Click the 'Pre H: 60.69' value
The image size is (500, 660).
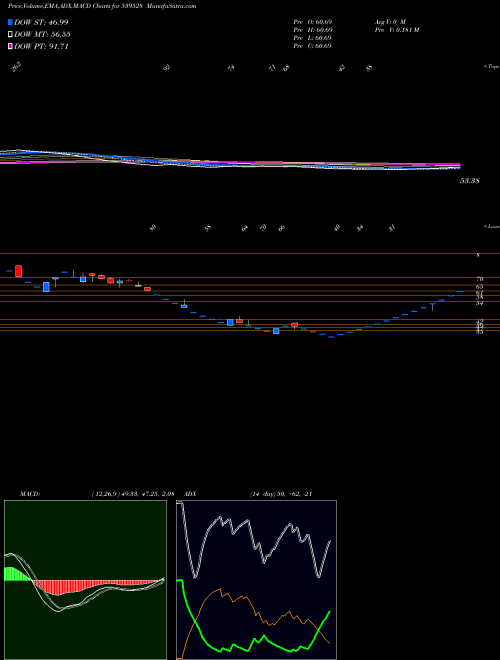pos(313,30)
